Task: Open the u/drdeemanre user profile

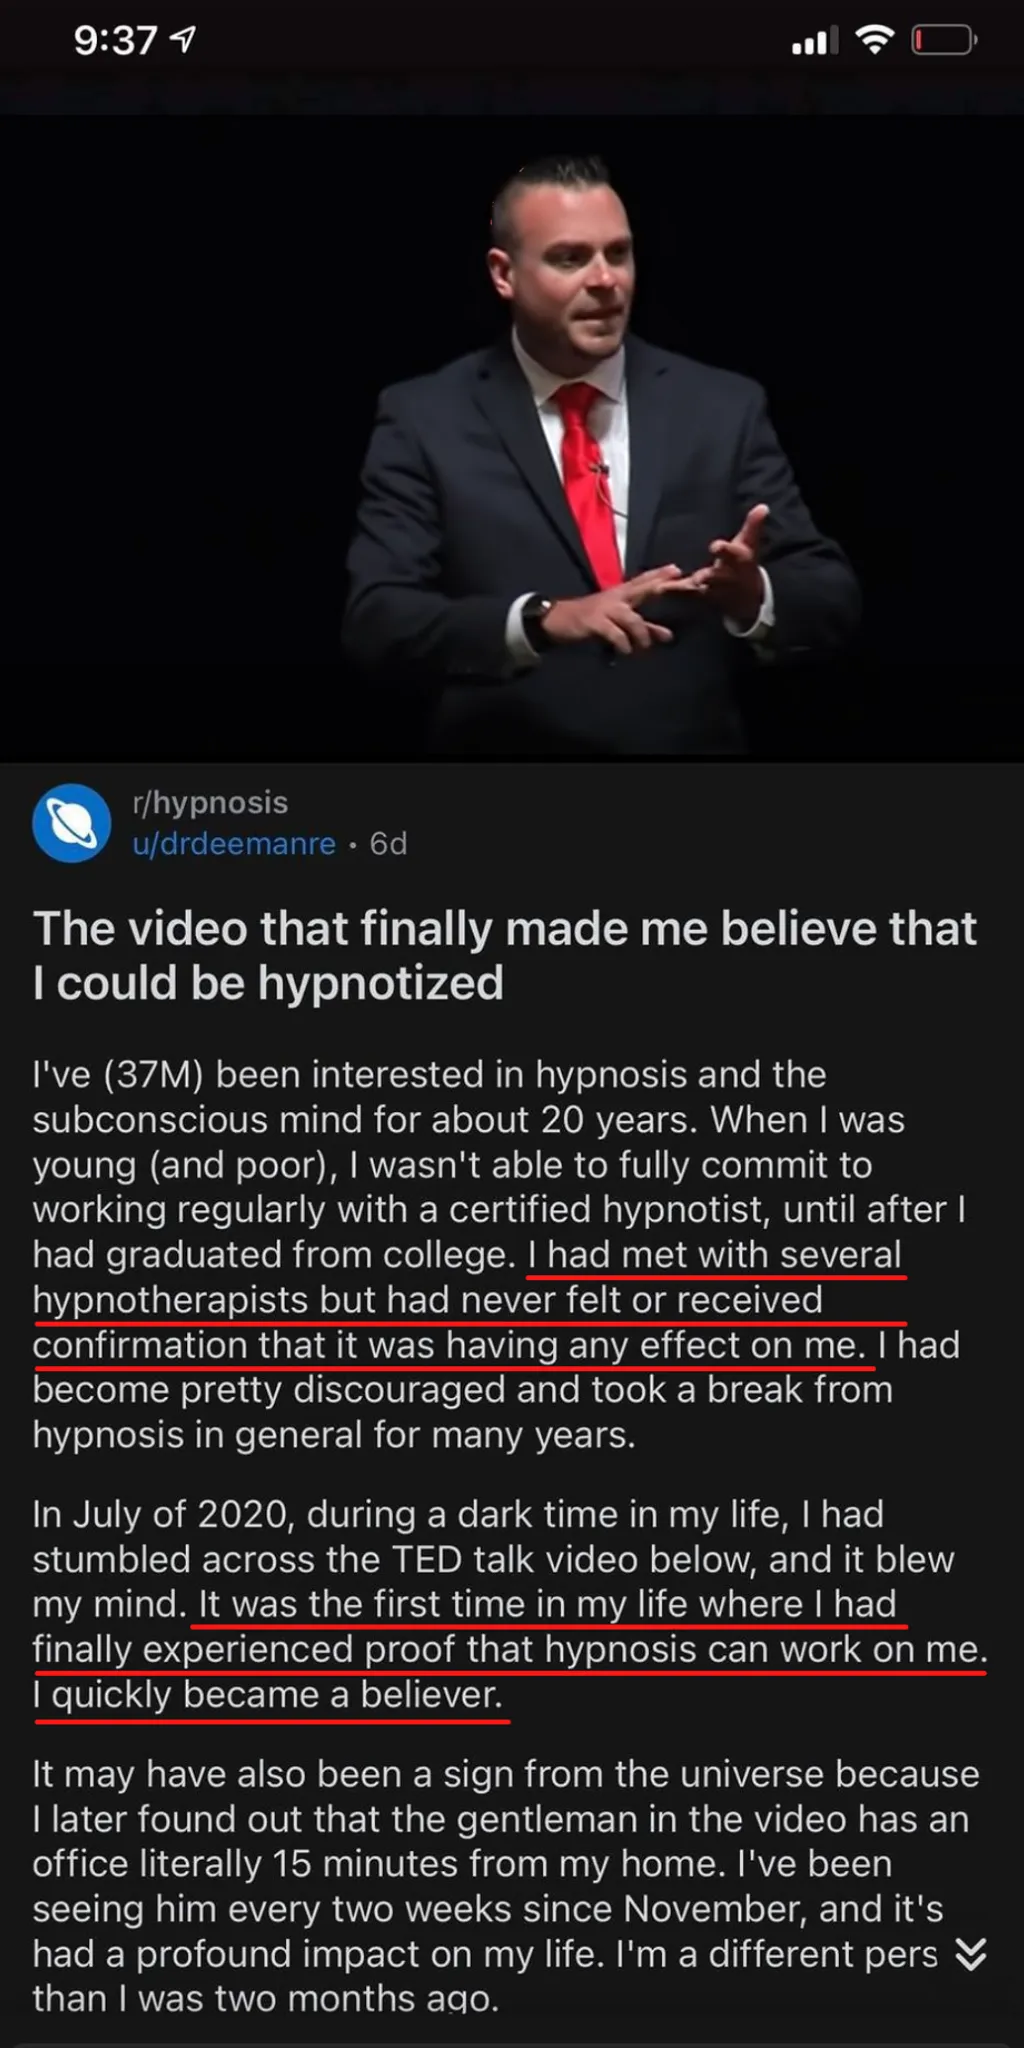Action: [234, 843]
